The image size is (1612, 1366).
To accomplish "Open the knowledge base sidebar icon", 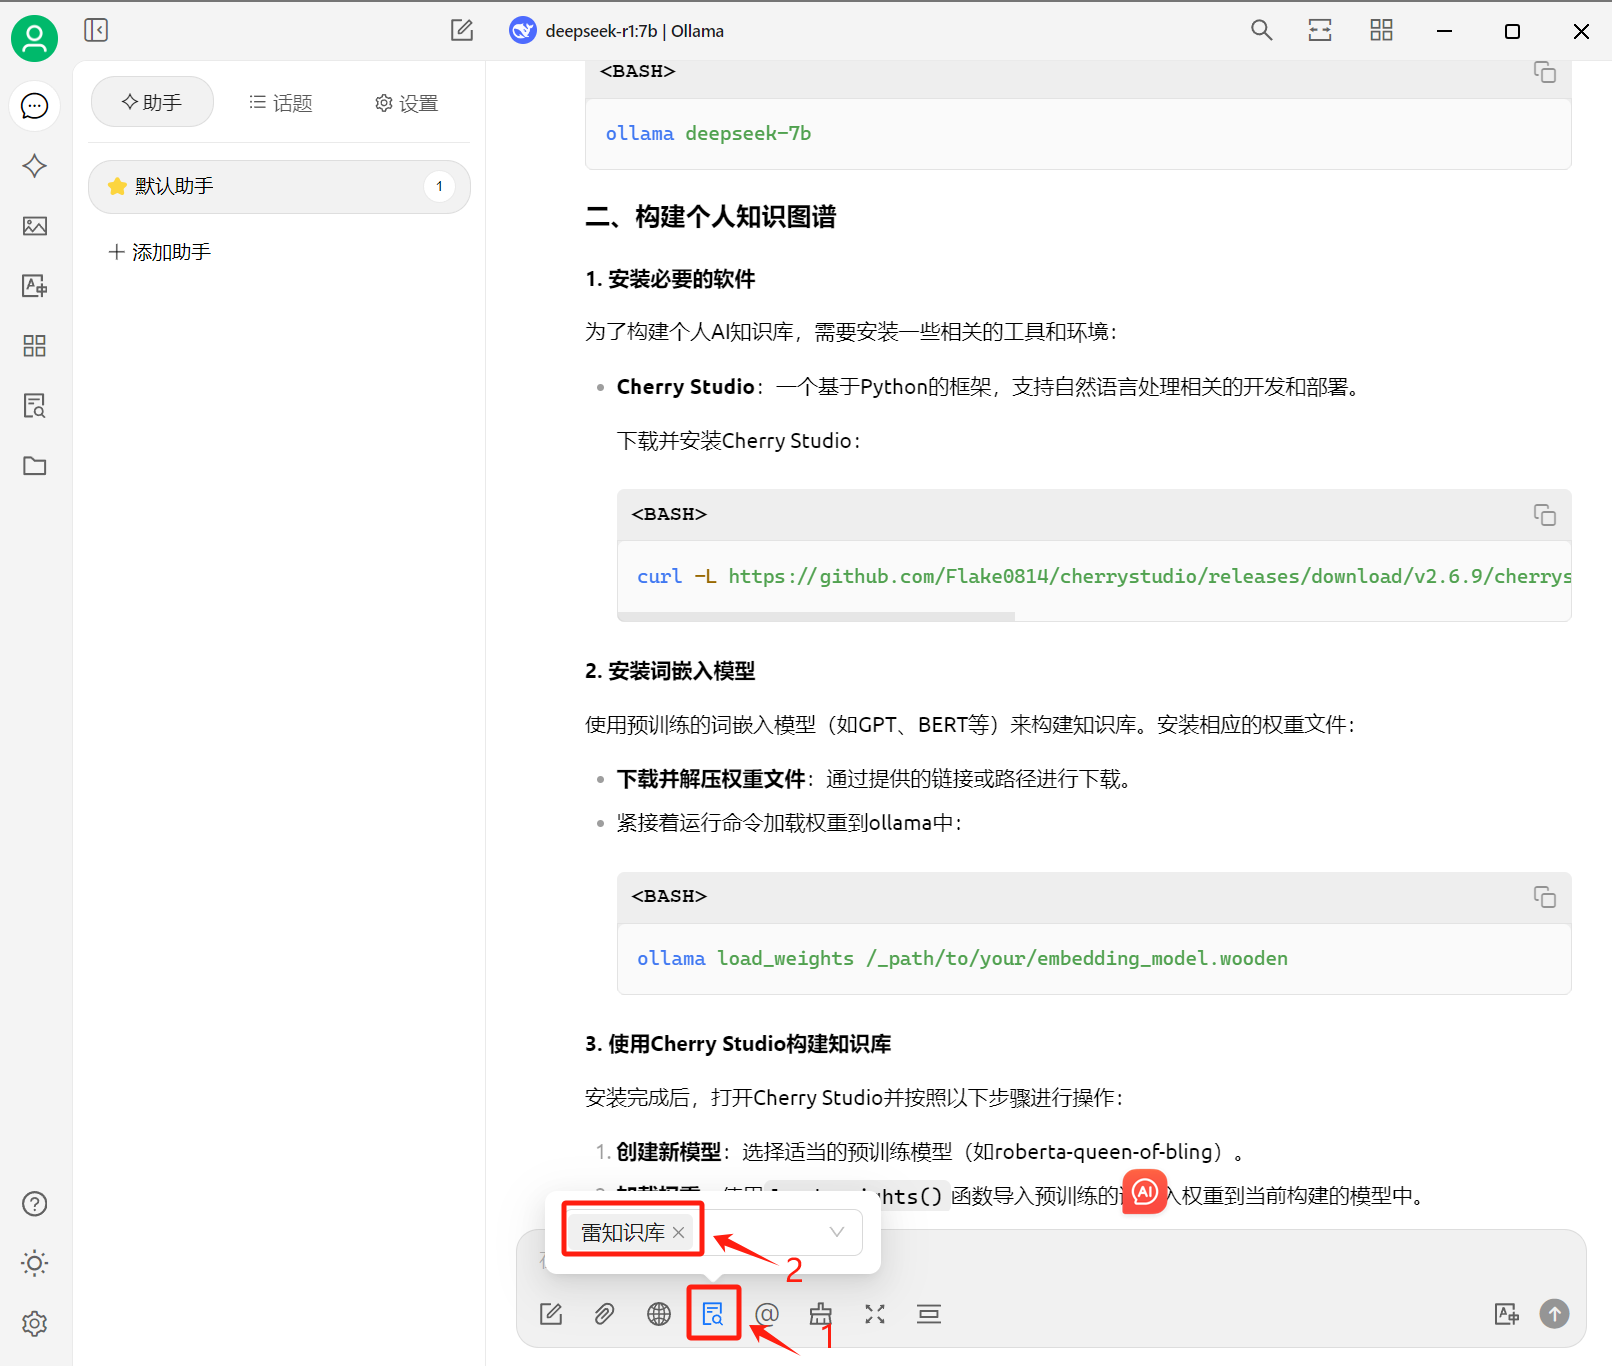I will (35, 406).
